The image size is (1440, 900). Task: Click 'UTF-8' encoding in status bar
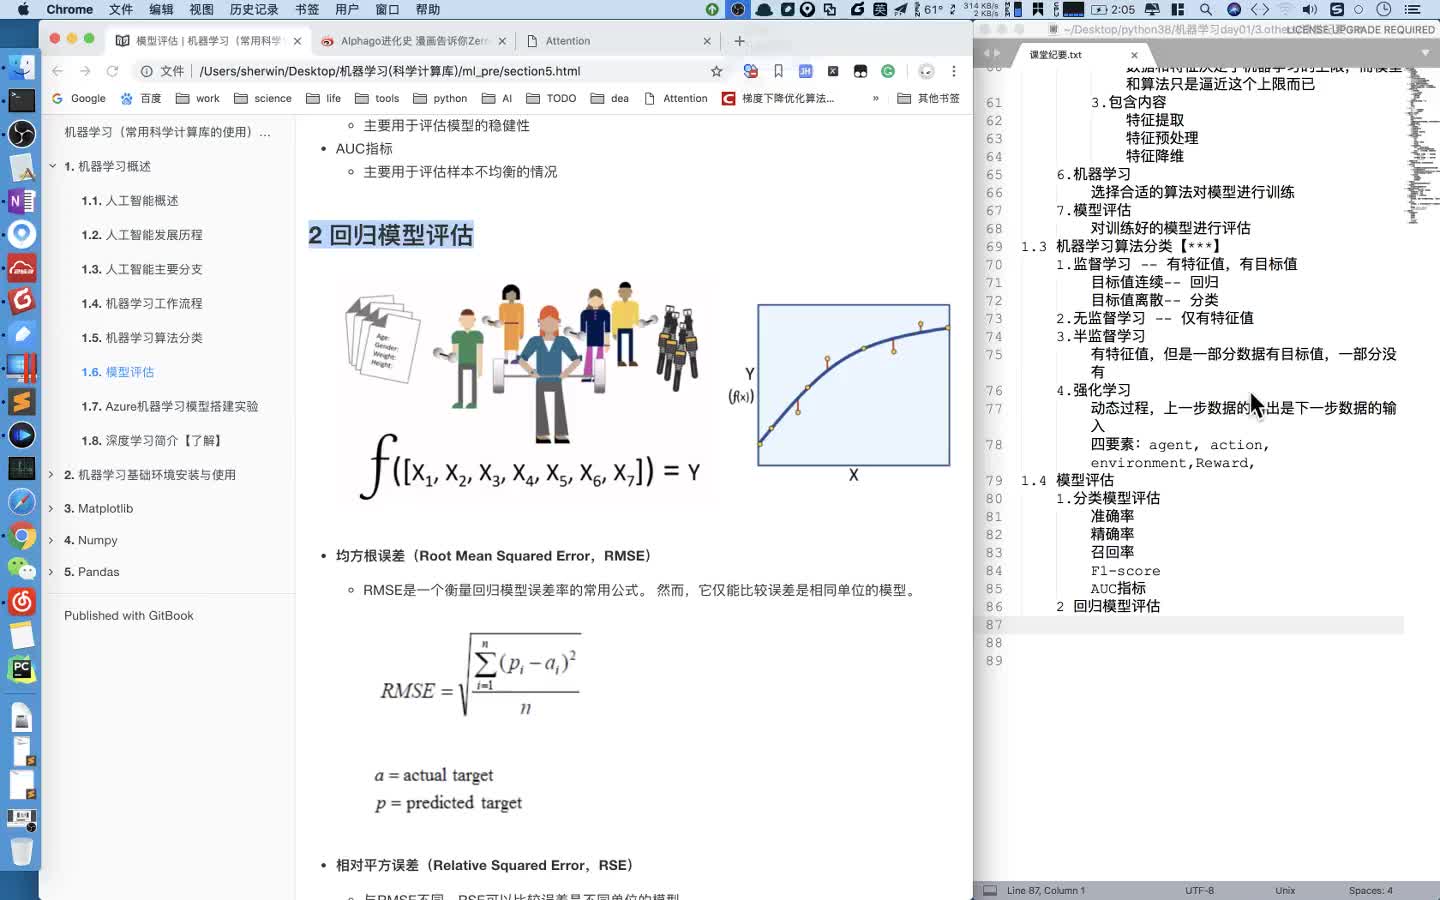(x=1199, y=890)
